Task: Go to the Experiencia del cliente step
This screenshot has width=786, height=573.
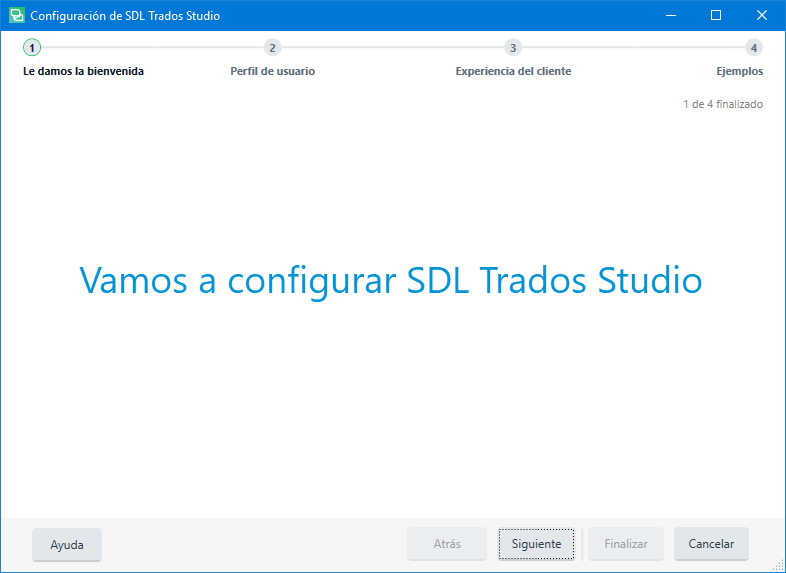Action: 513,71
